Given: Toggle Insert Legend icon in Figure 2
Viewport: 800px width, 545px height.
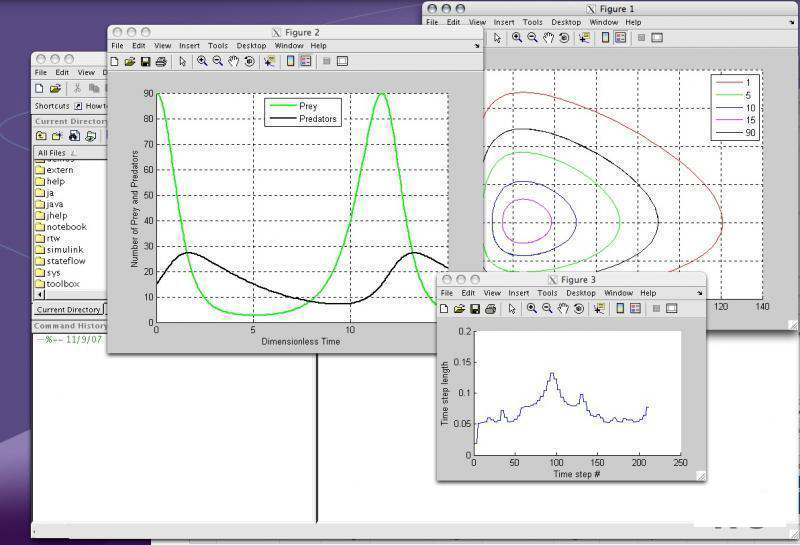Looking at the screenshot, I should [x=306, y=61].
